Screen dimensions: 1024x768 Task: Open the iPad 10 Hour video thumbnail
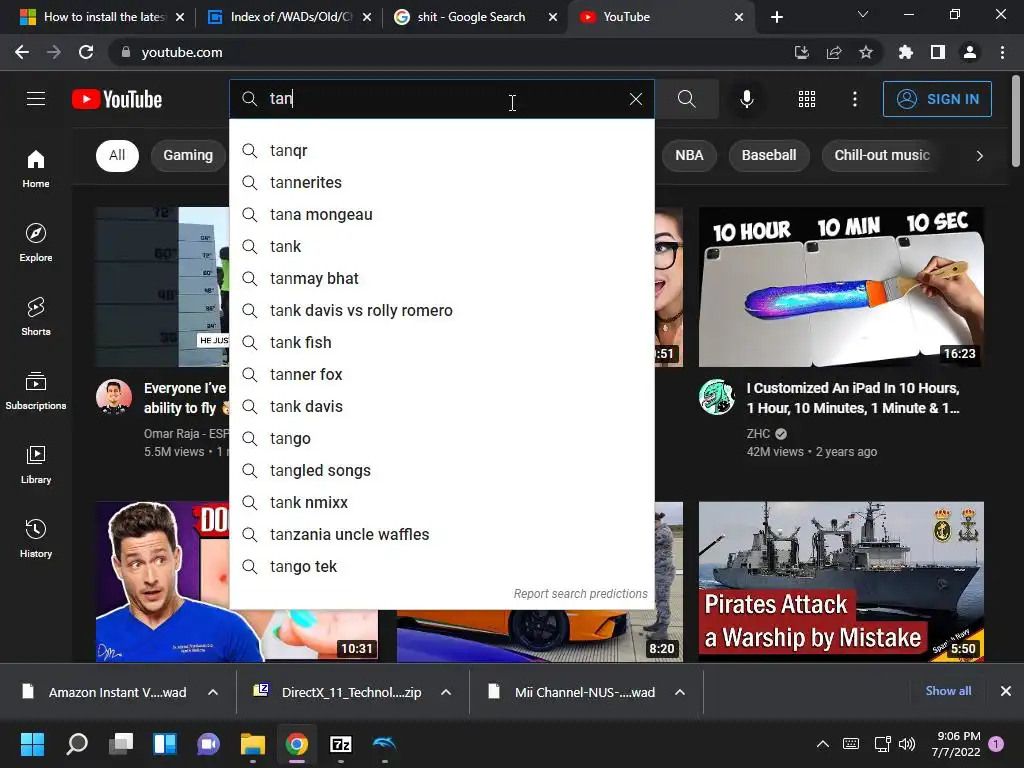tap(841, 287)
